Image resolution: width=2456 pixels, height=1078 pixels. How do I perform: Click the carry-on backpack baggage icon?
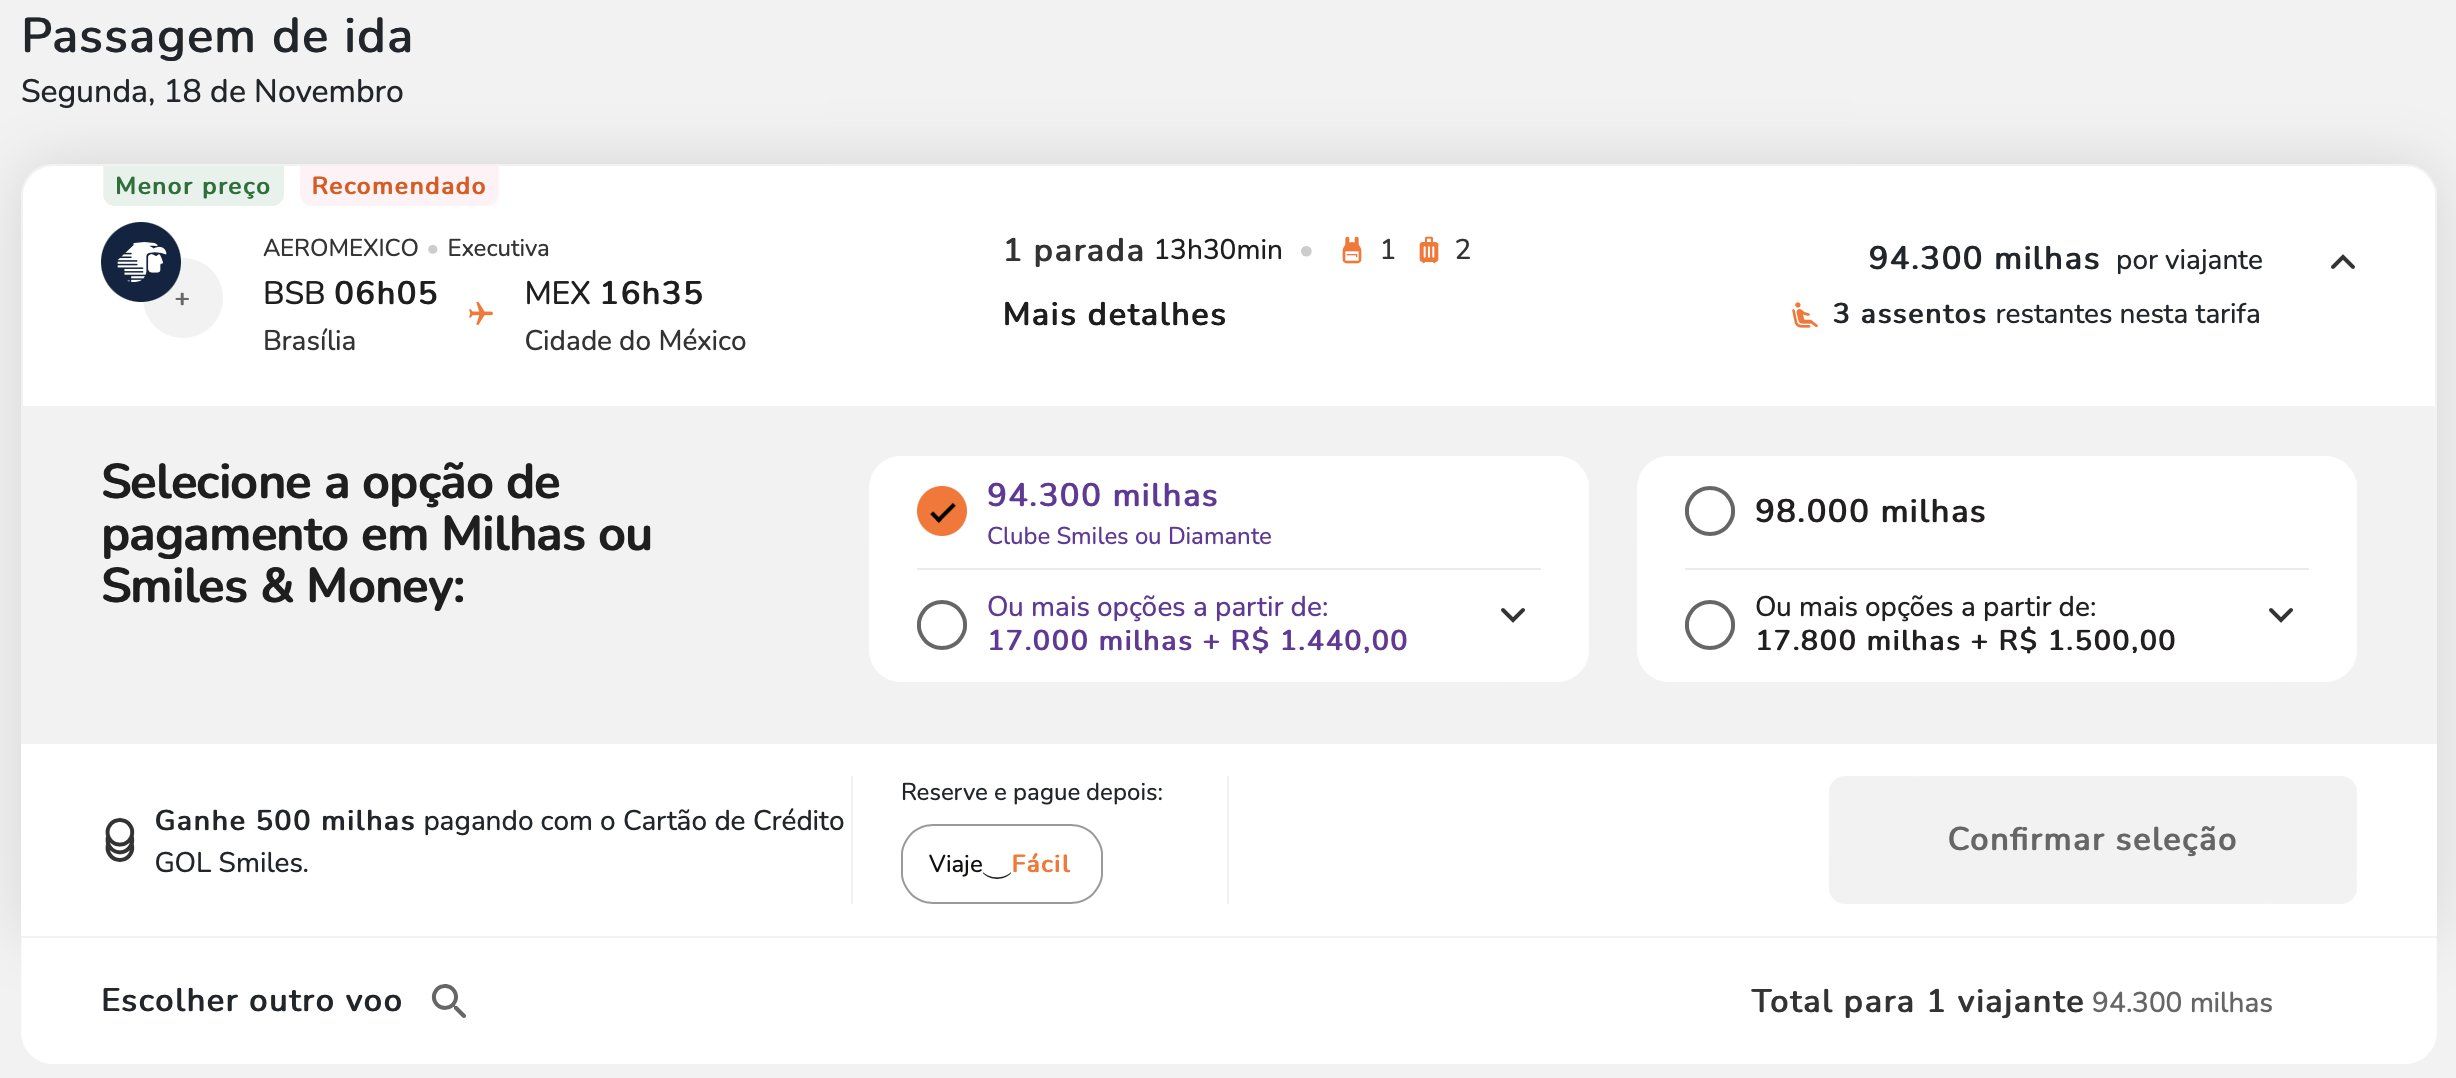tap(1352, 250)
